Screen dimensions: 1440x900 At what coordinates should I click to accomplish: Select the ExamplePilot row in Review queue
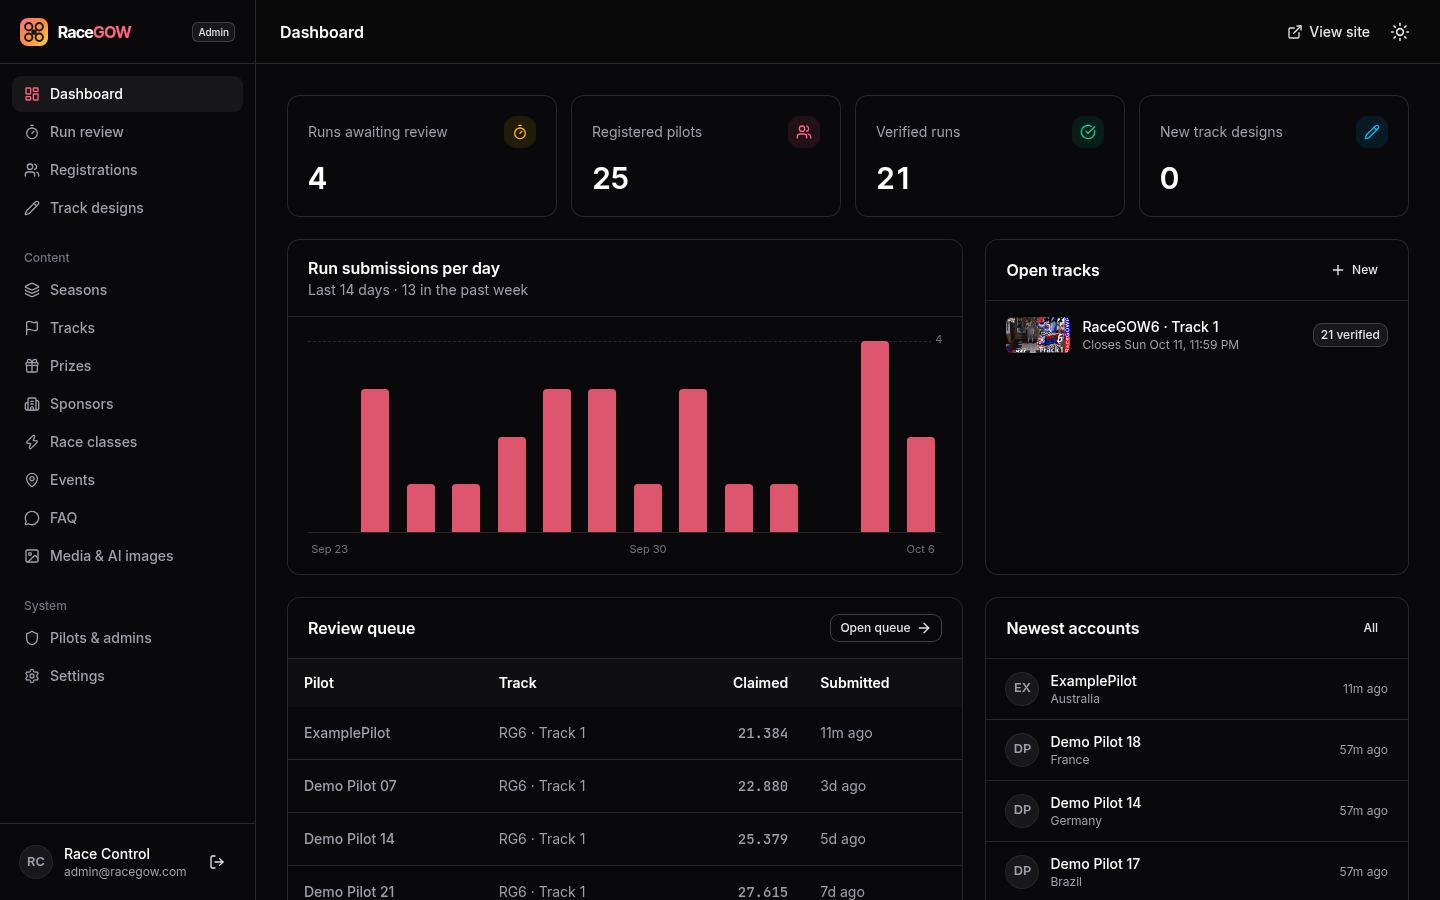pyautogui.click(x=625, y=733)
